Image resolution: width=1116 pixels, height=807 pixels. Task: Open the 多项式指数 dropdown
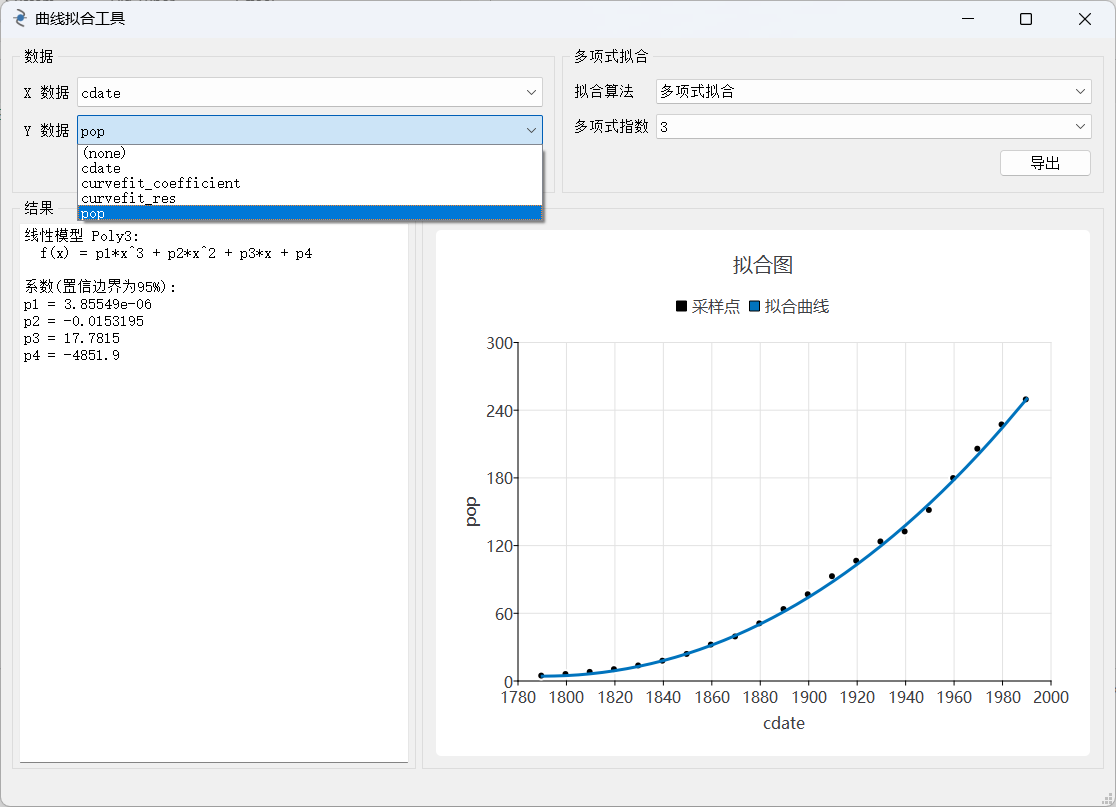click(872, 127)
